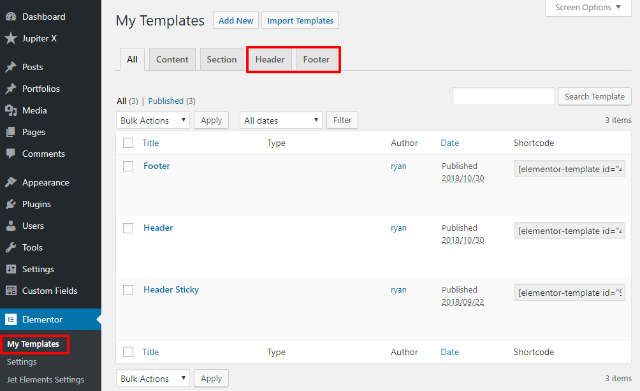The width and height of the screenshot is (640, 391).
Task: Expand the Screen Options panel
Action: click(588, 7)
